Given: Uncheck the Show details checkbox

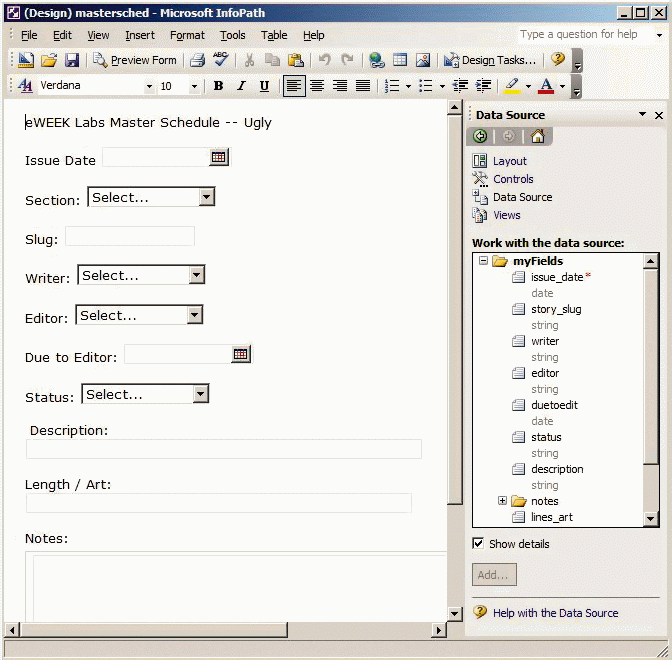Looking at the screenshot, I should (477, 543).
